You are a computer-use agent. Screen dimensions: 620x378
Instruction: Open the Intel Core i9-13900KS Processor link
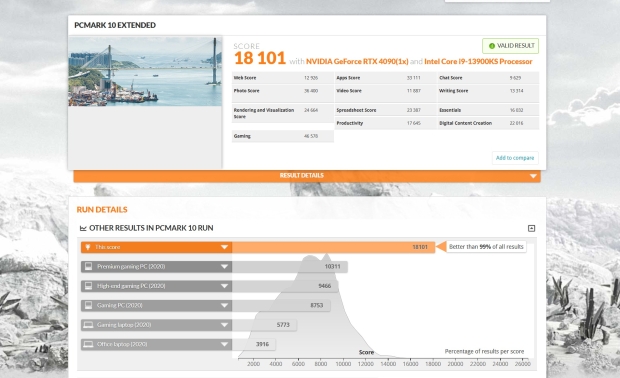pos(478,61)
